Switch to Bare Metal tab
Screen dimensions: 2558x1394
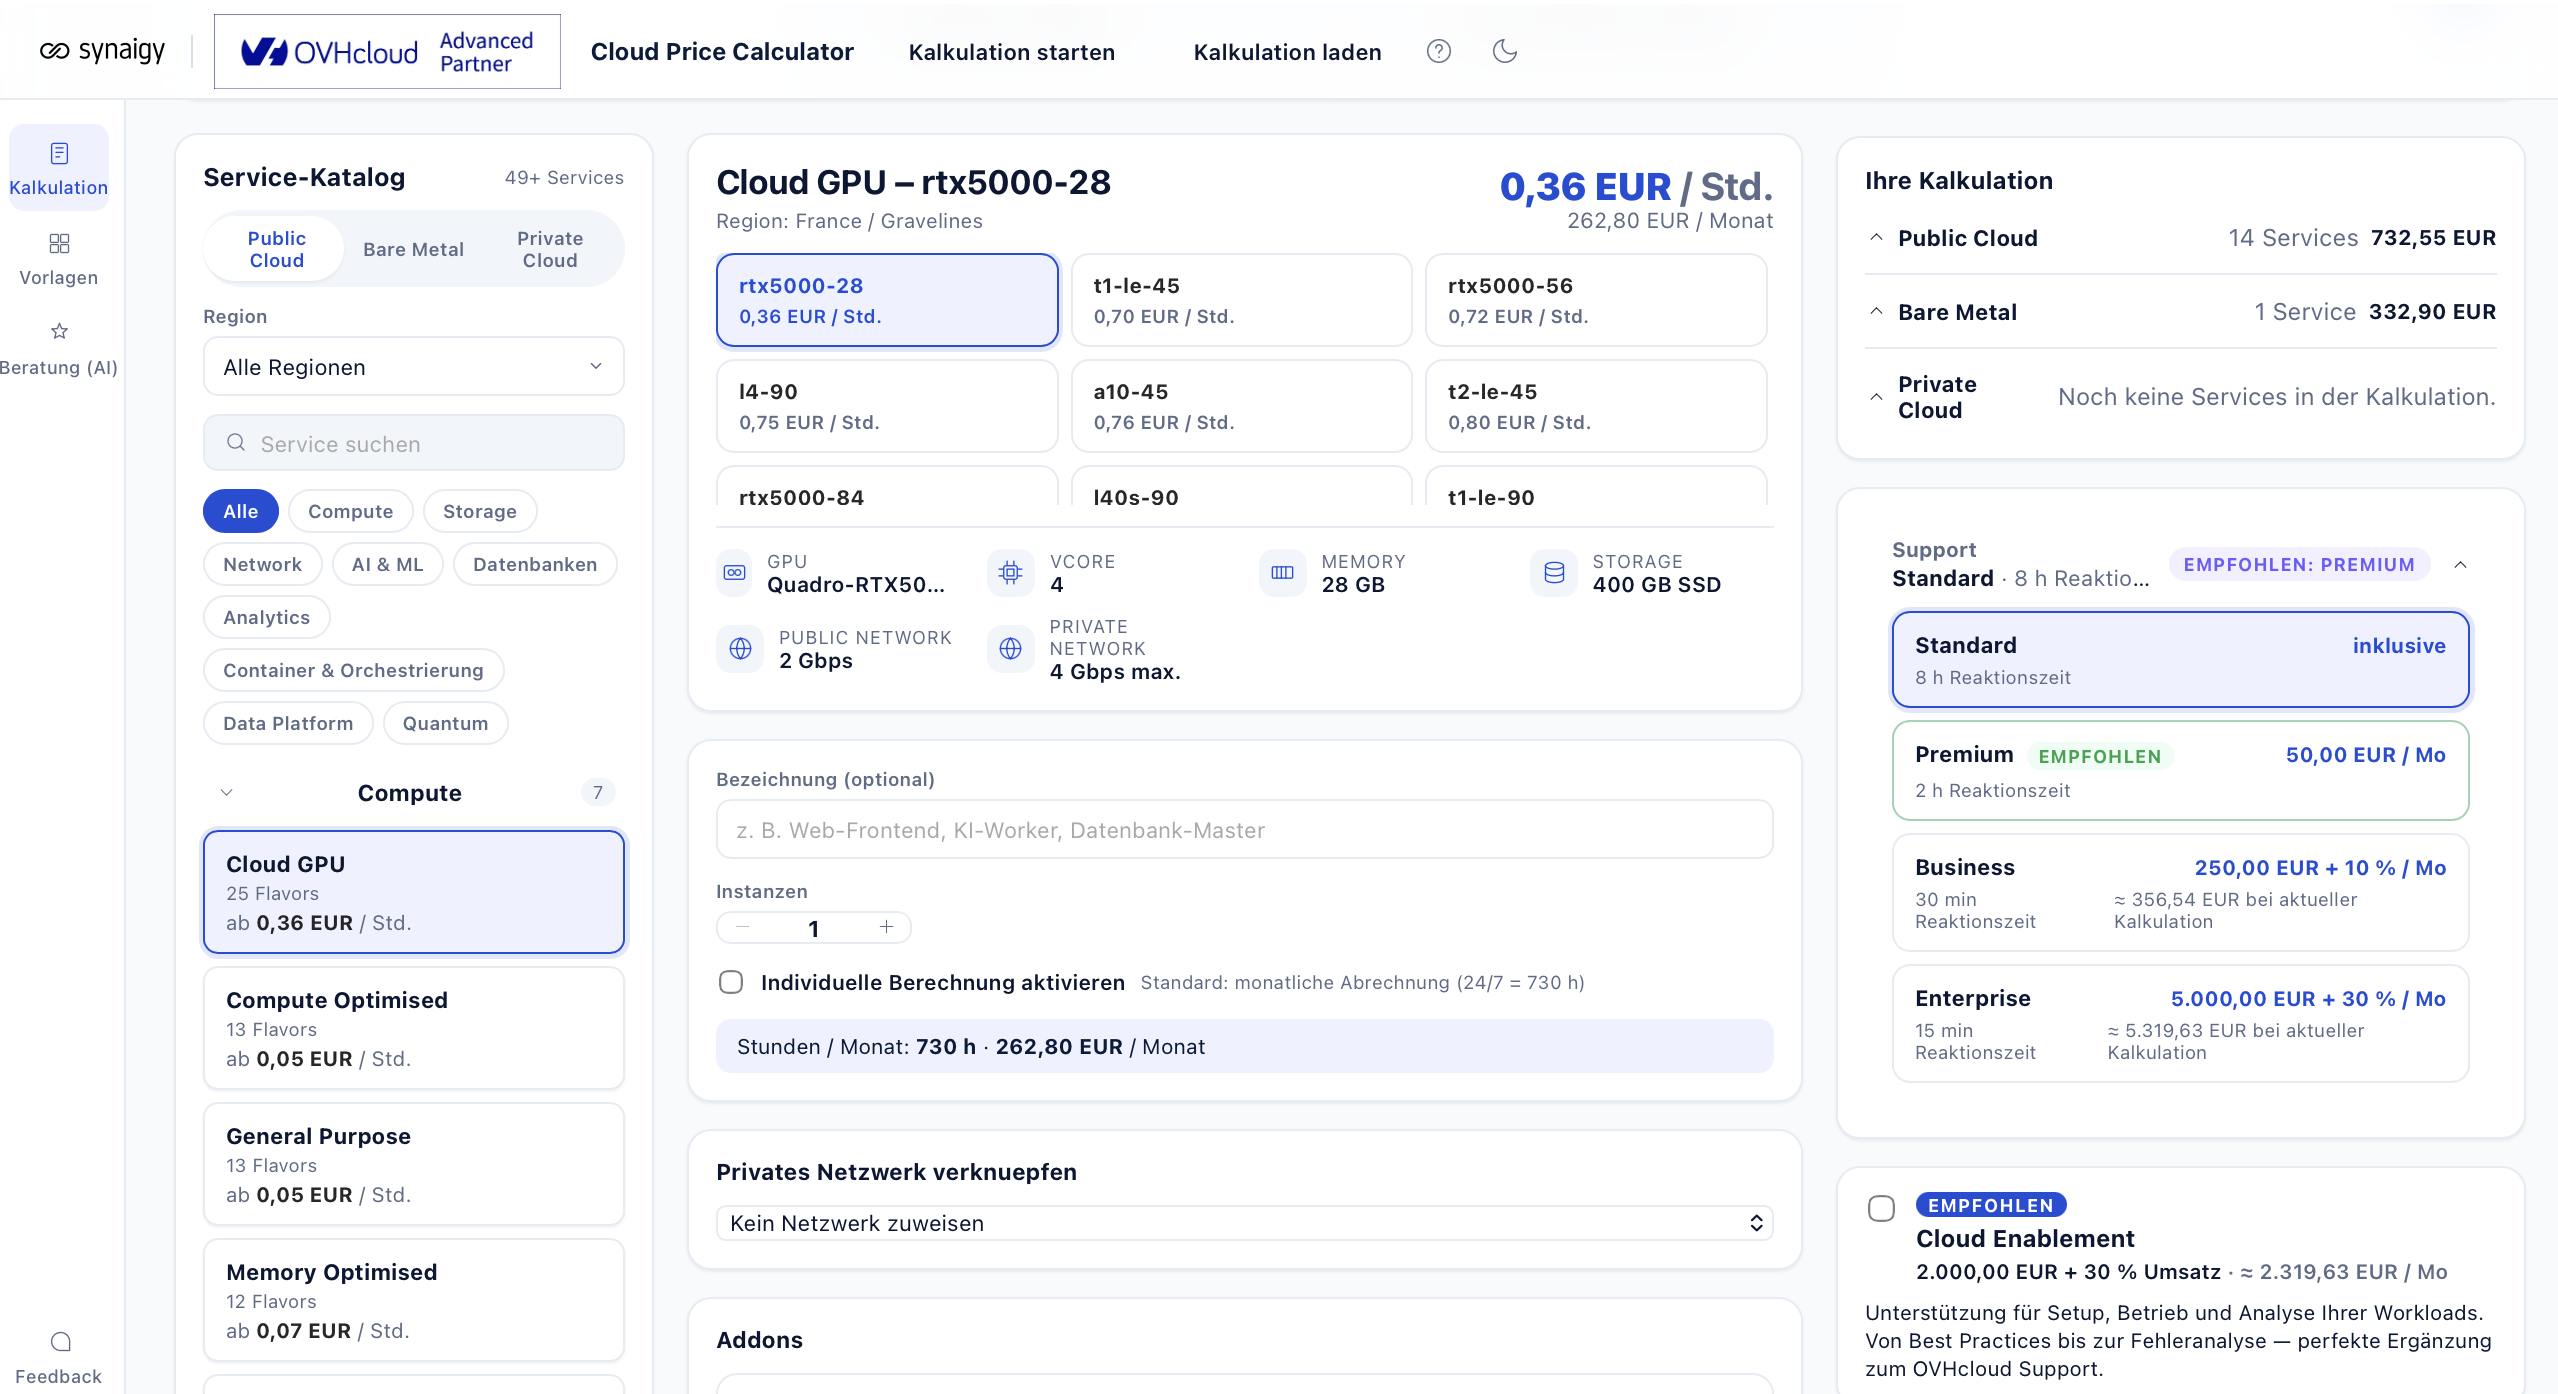pos(413,249)
